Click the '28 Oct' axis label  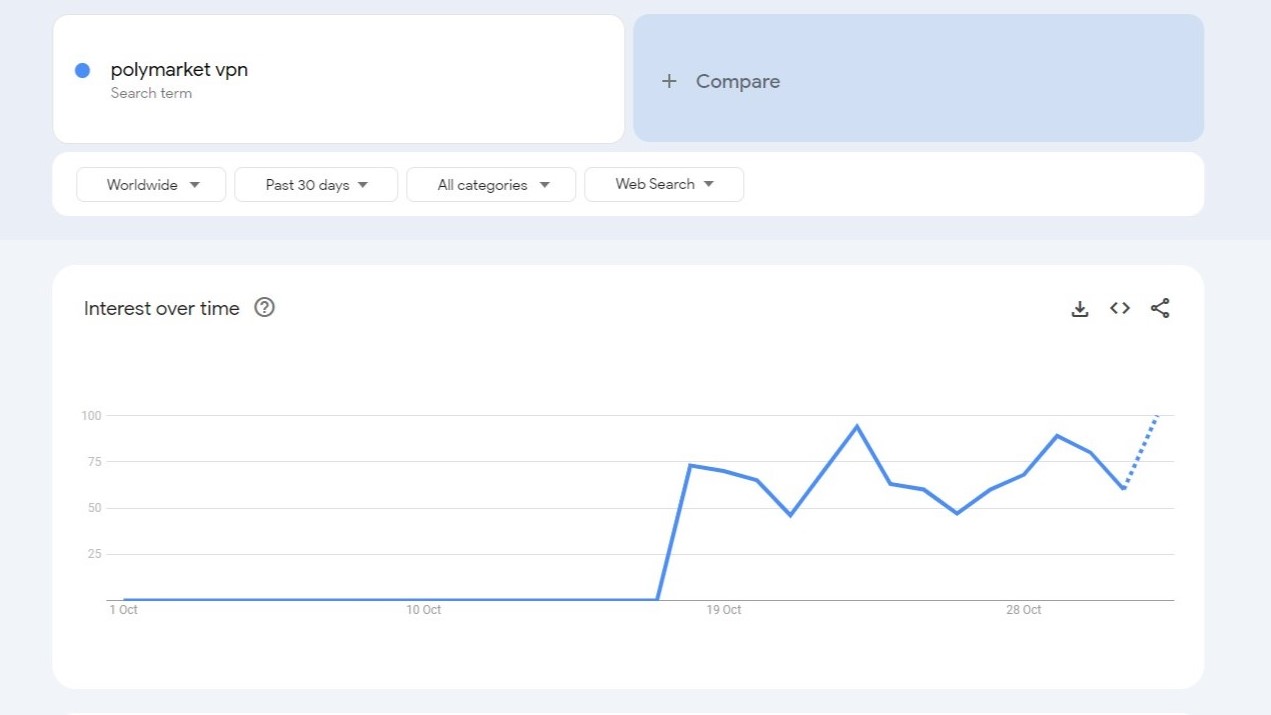pyautogui.click(x=1023, y=610)
